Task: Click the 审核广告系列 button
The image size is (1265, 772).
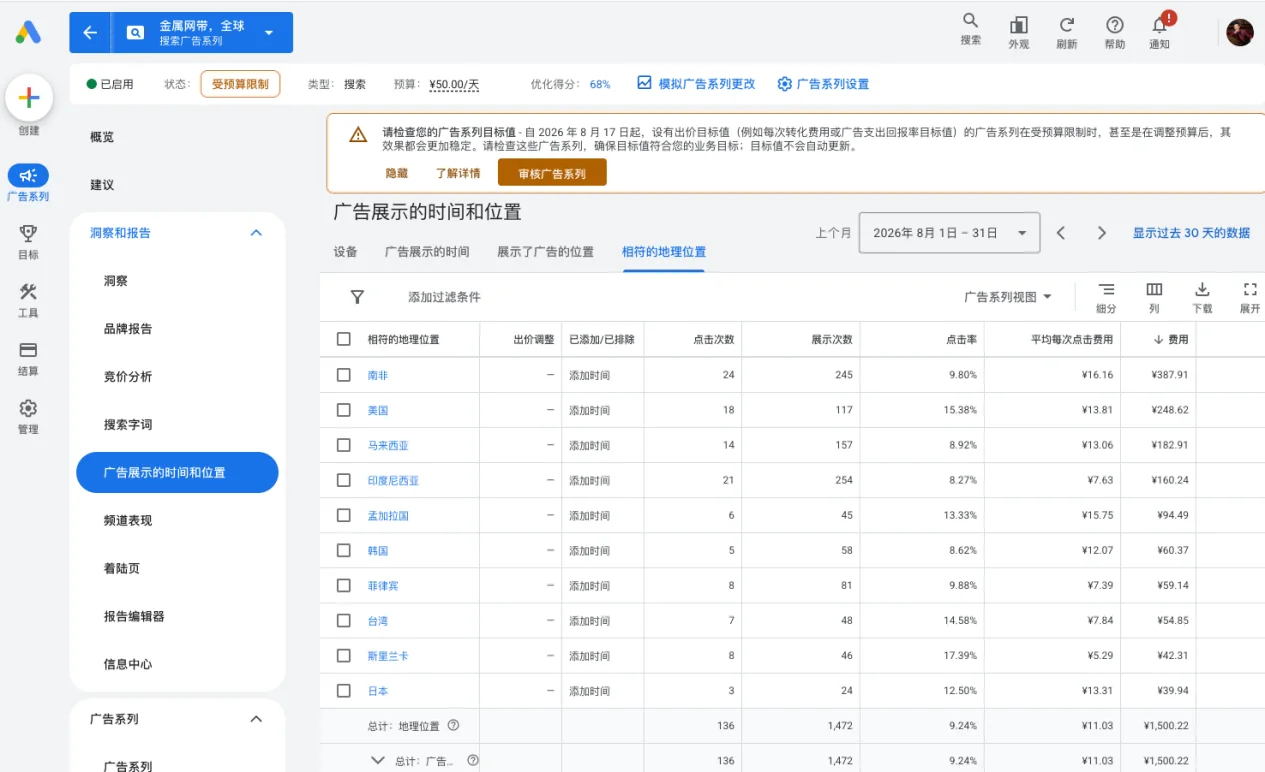Action: pos(552,173)
